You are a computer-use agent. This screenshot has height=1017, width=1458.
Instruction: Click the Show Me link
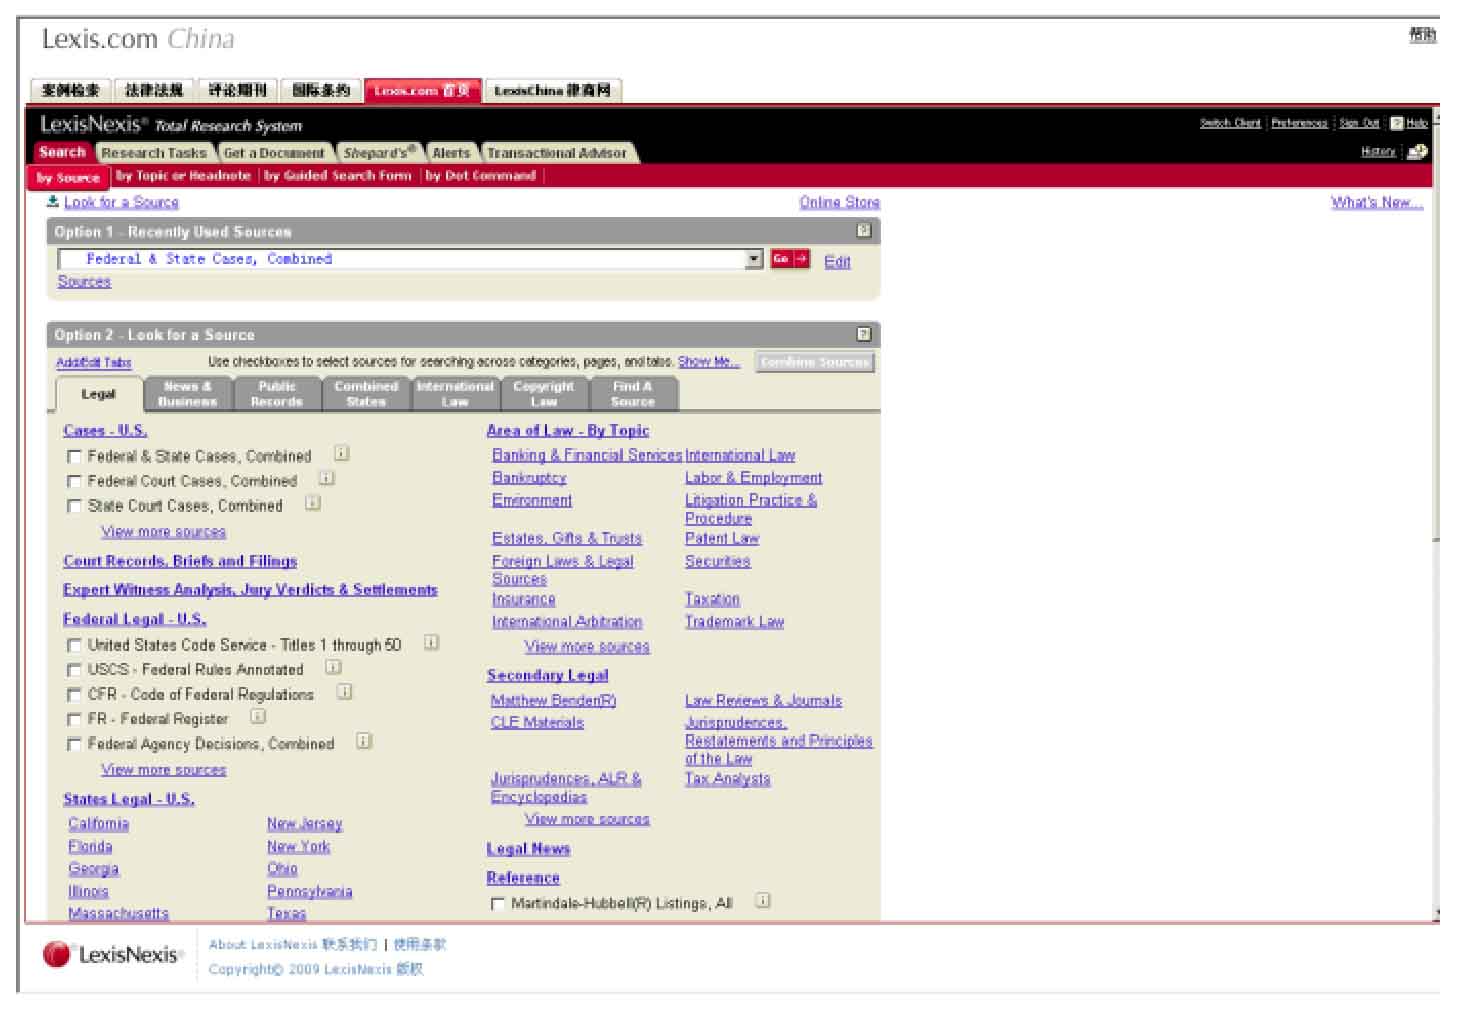tap(709, 362)
